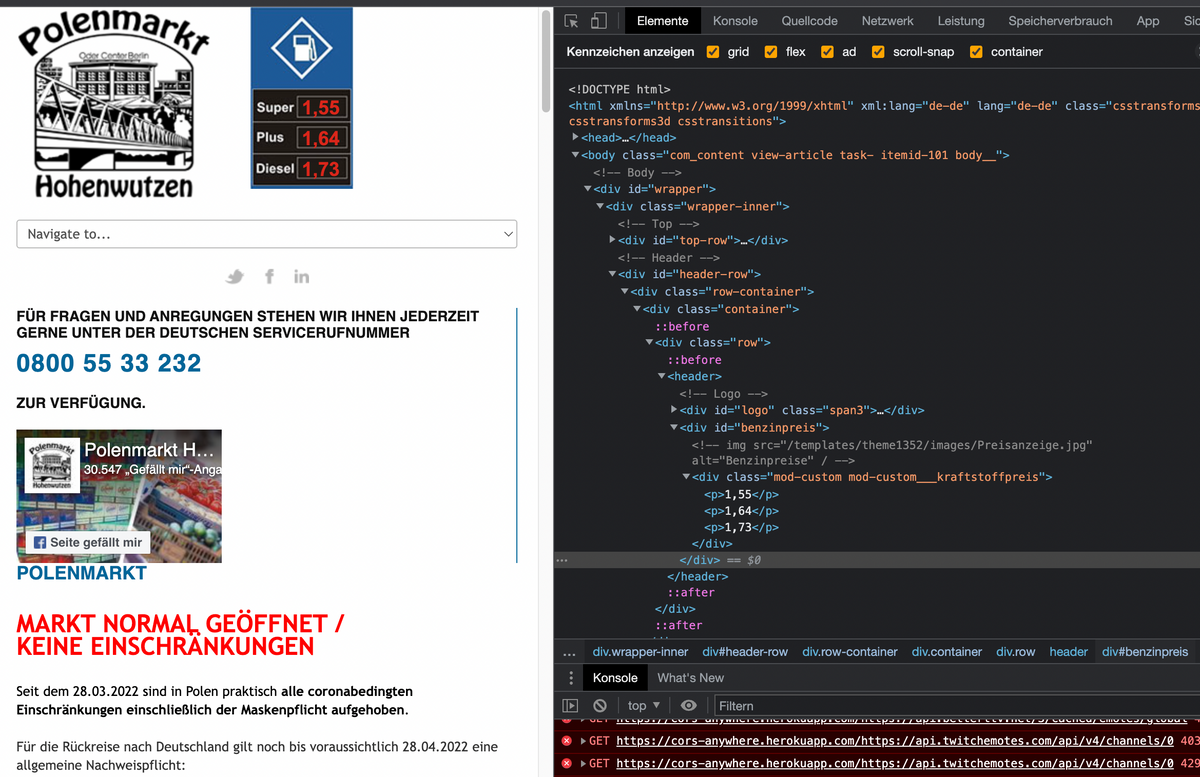Collapse the div#benzinpreis node
This screenshot has height=777, width=1200.
click(673, 427)
